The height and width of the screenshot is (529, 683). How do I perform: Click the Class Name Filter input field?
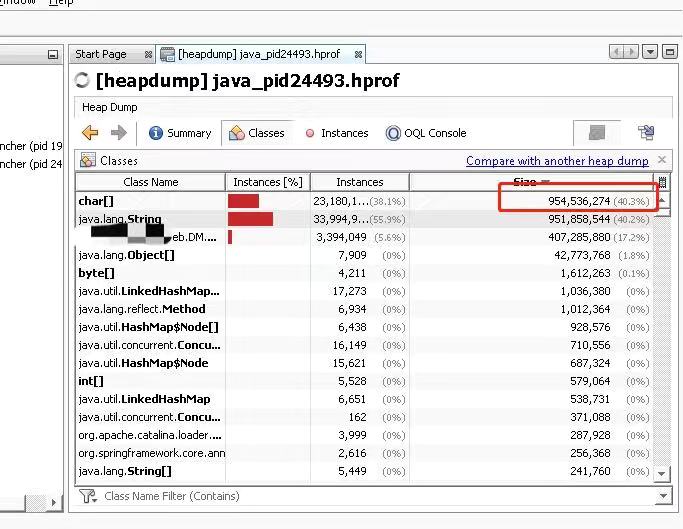(377, 496)
